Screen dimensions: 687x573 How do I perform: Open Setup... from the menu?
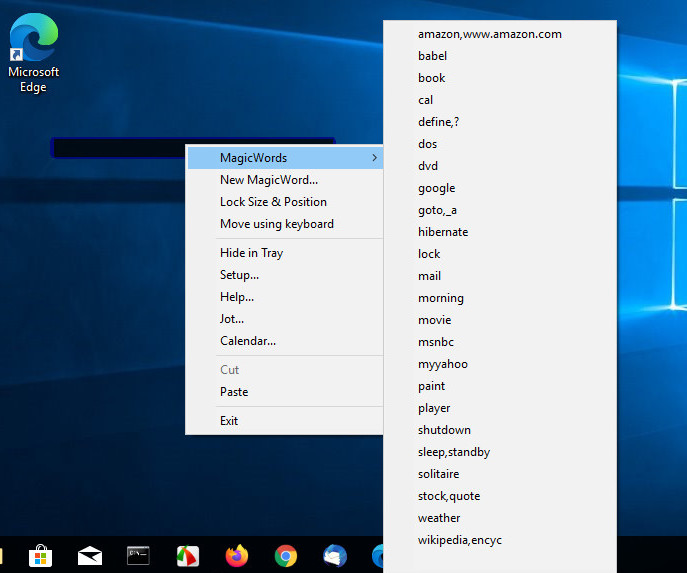coord(285,275)
